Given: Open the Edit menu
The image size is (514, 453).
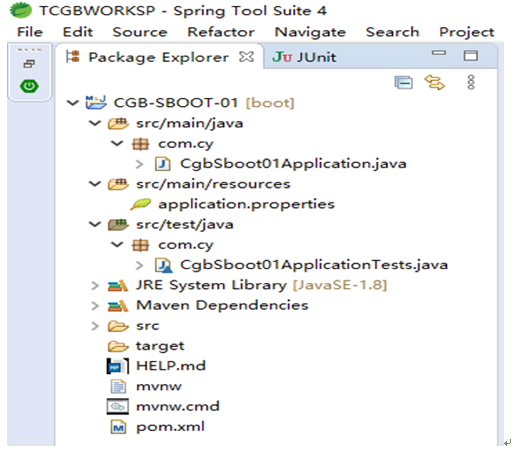Looking at the screenshot, I should click(x=78, y=32).
